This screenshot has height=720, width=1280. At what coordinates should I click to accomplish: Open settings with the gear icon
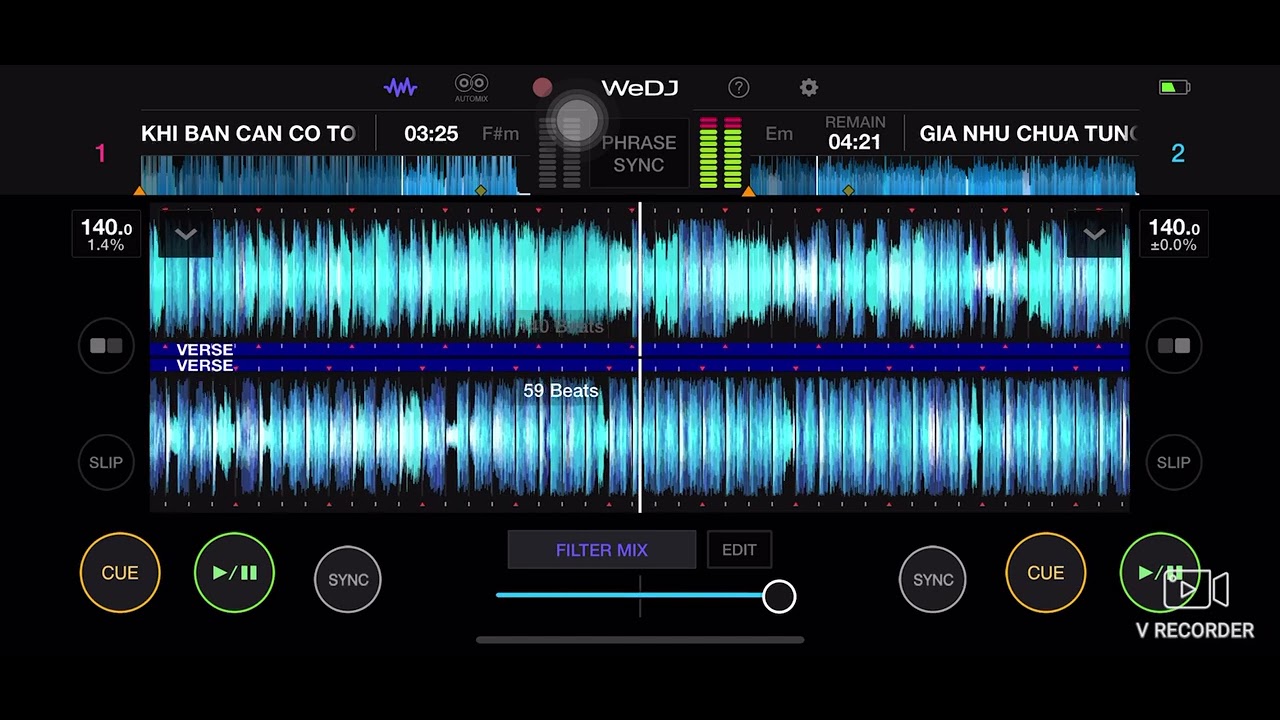pos(809,88)
